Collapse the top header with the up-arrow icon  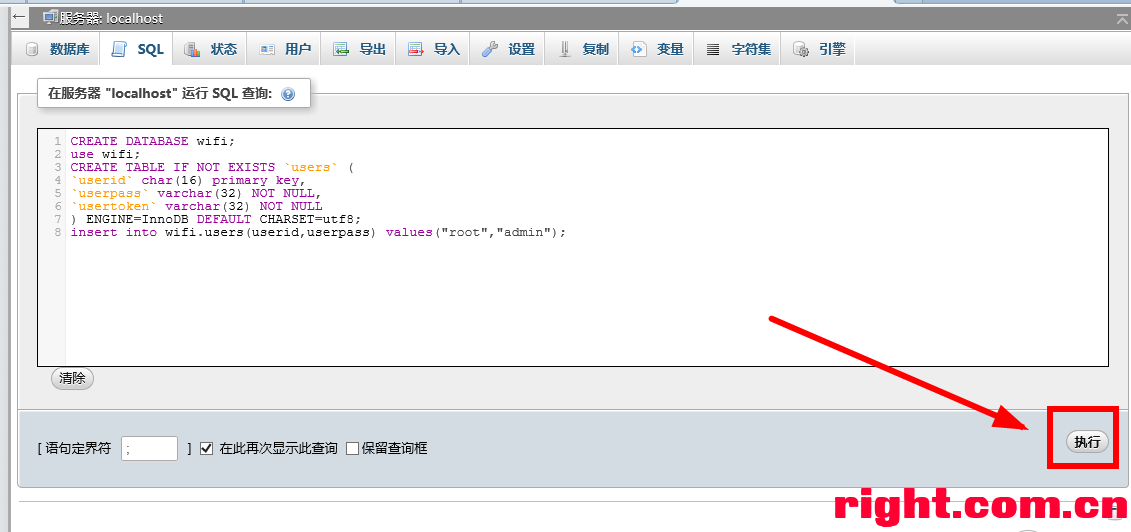1123,18
